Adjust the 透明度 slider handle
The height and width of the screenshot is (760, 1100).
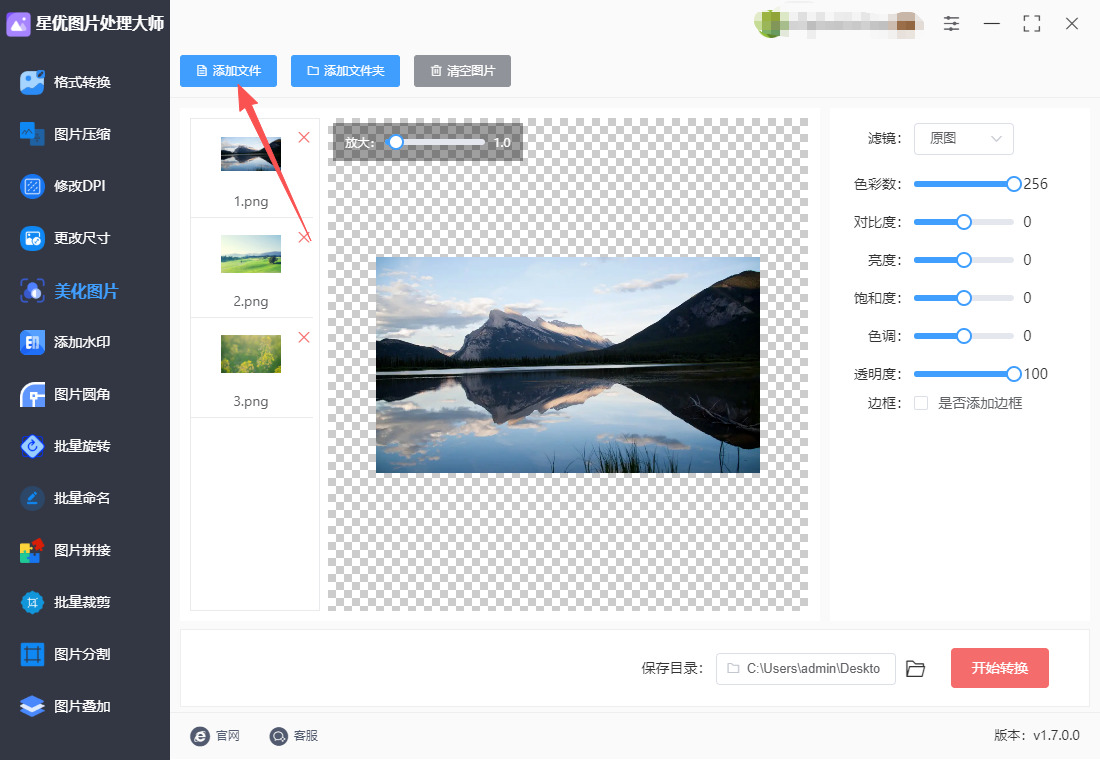(x=1013, y=374)
